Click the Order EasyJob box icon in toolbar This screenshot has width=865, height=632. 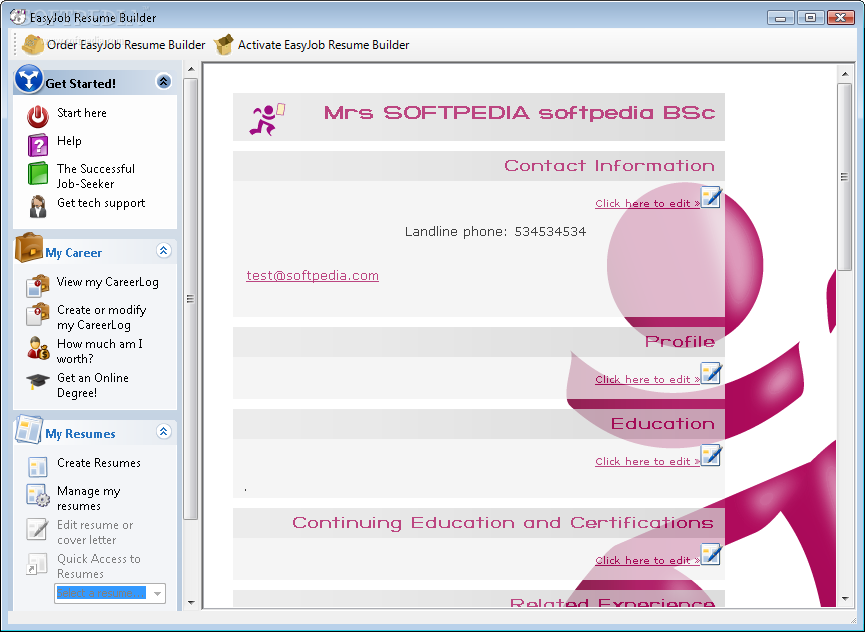click(x=33, y=45)
